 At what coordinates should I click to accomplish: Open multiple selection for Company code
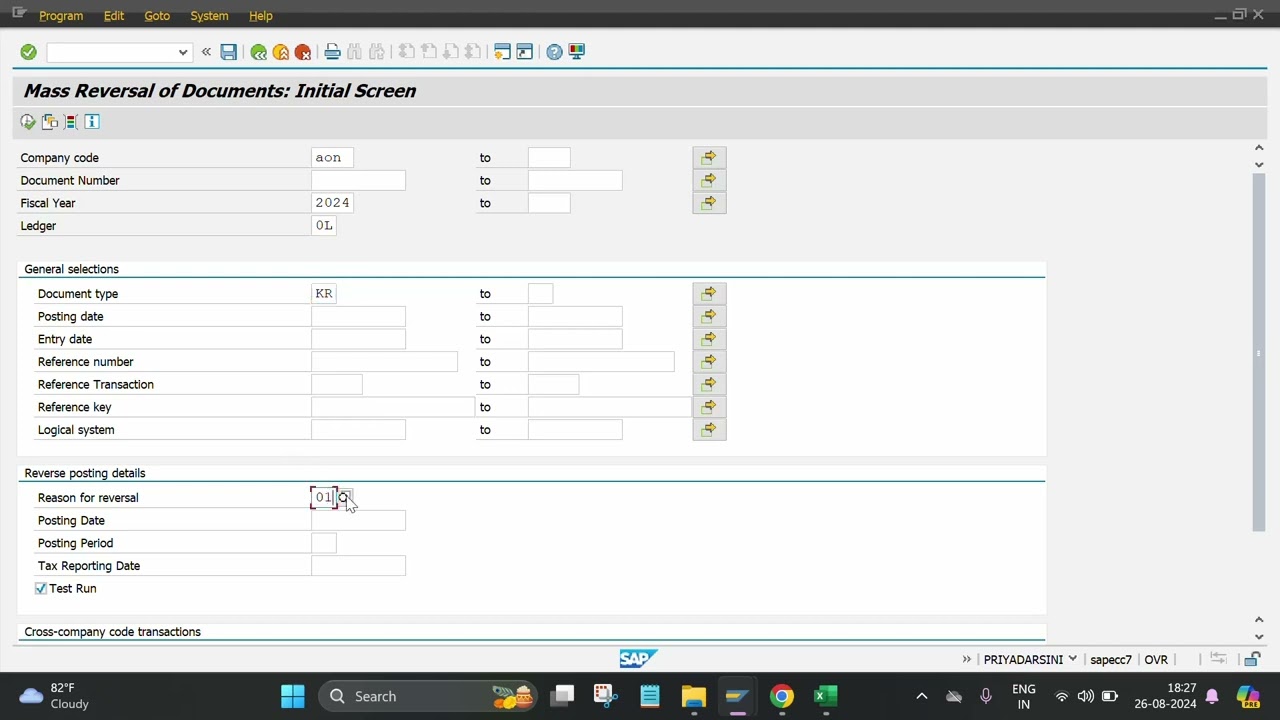click(709, 158)
